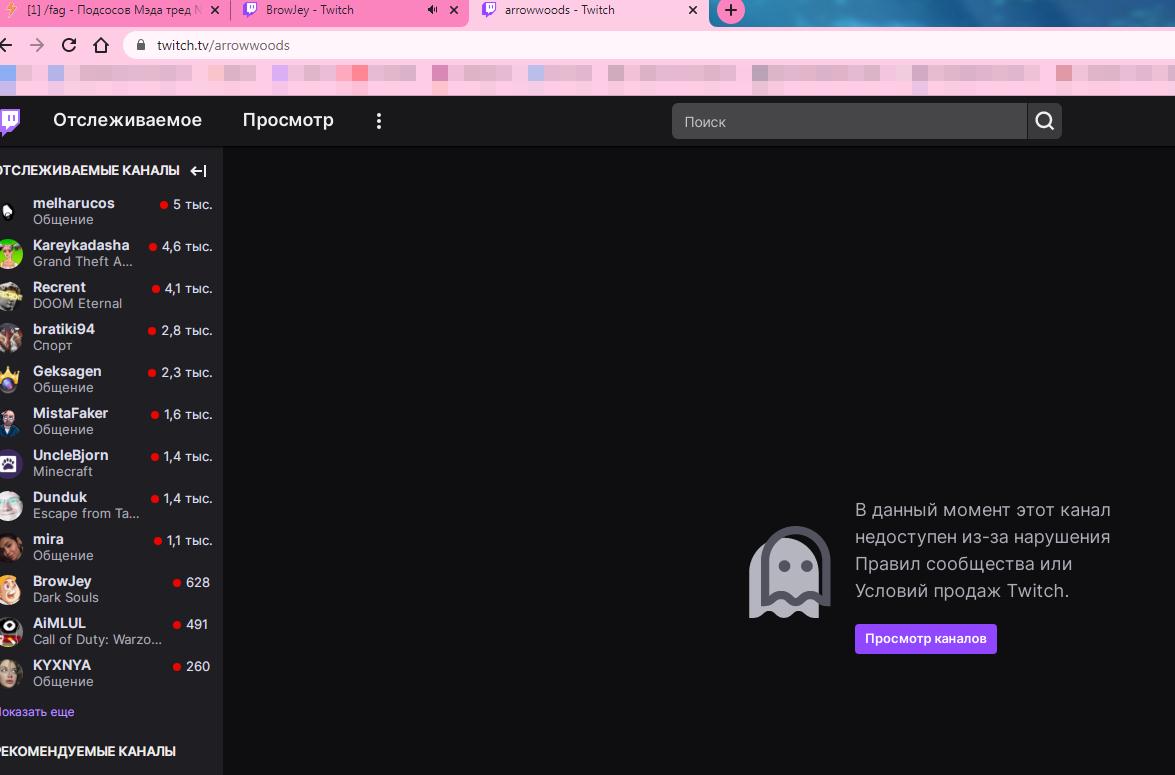Screen dimensions: 1175x775
Task: Open UncleBjorn channel avatar
Action: pyautogui.click(x=9, y=463)
